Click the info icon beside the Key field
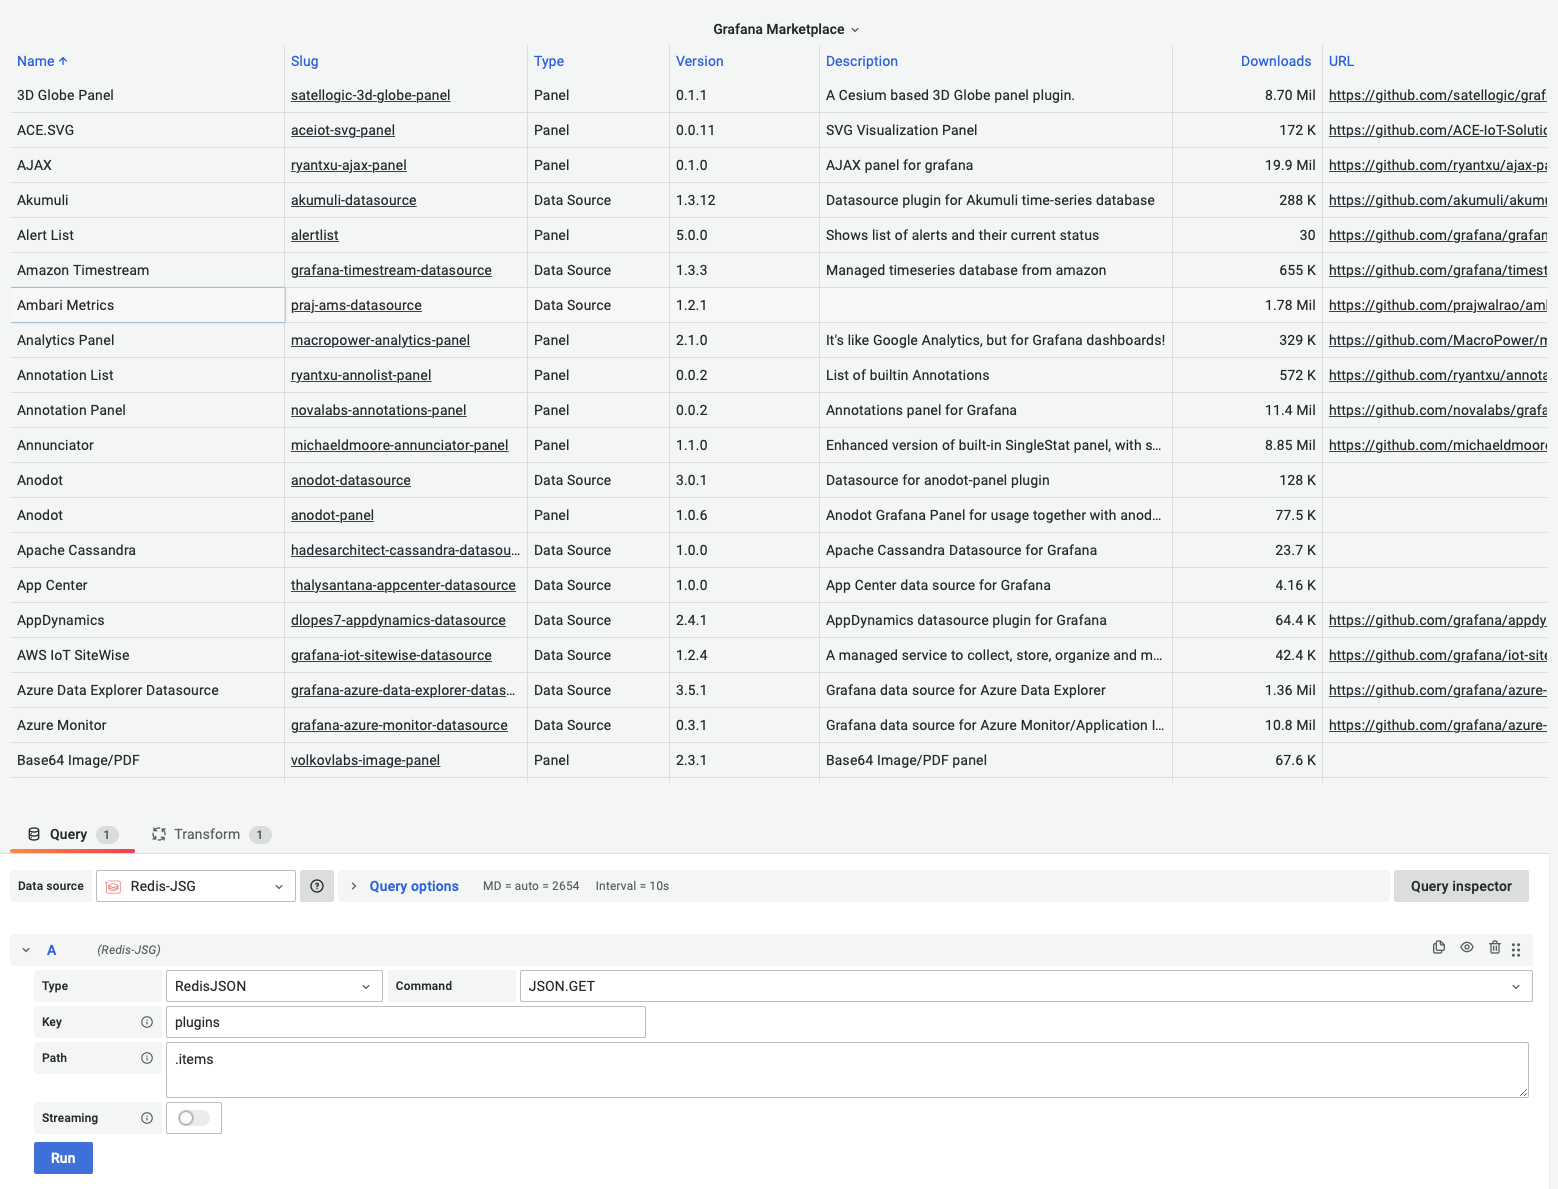The height and width of the screenshot is (1189, 1558). point(147,1021)
